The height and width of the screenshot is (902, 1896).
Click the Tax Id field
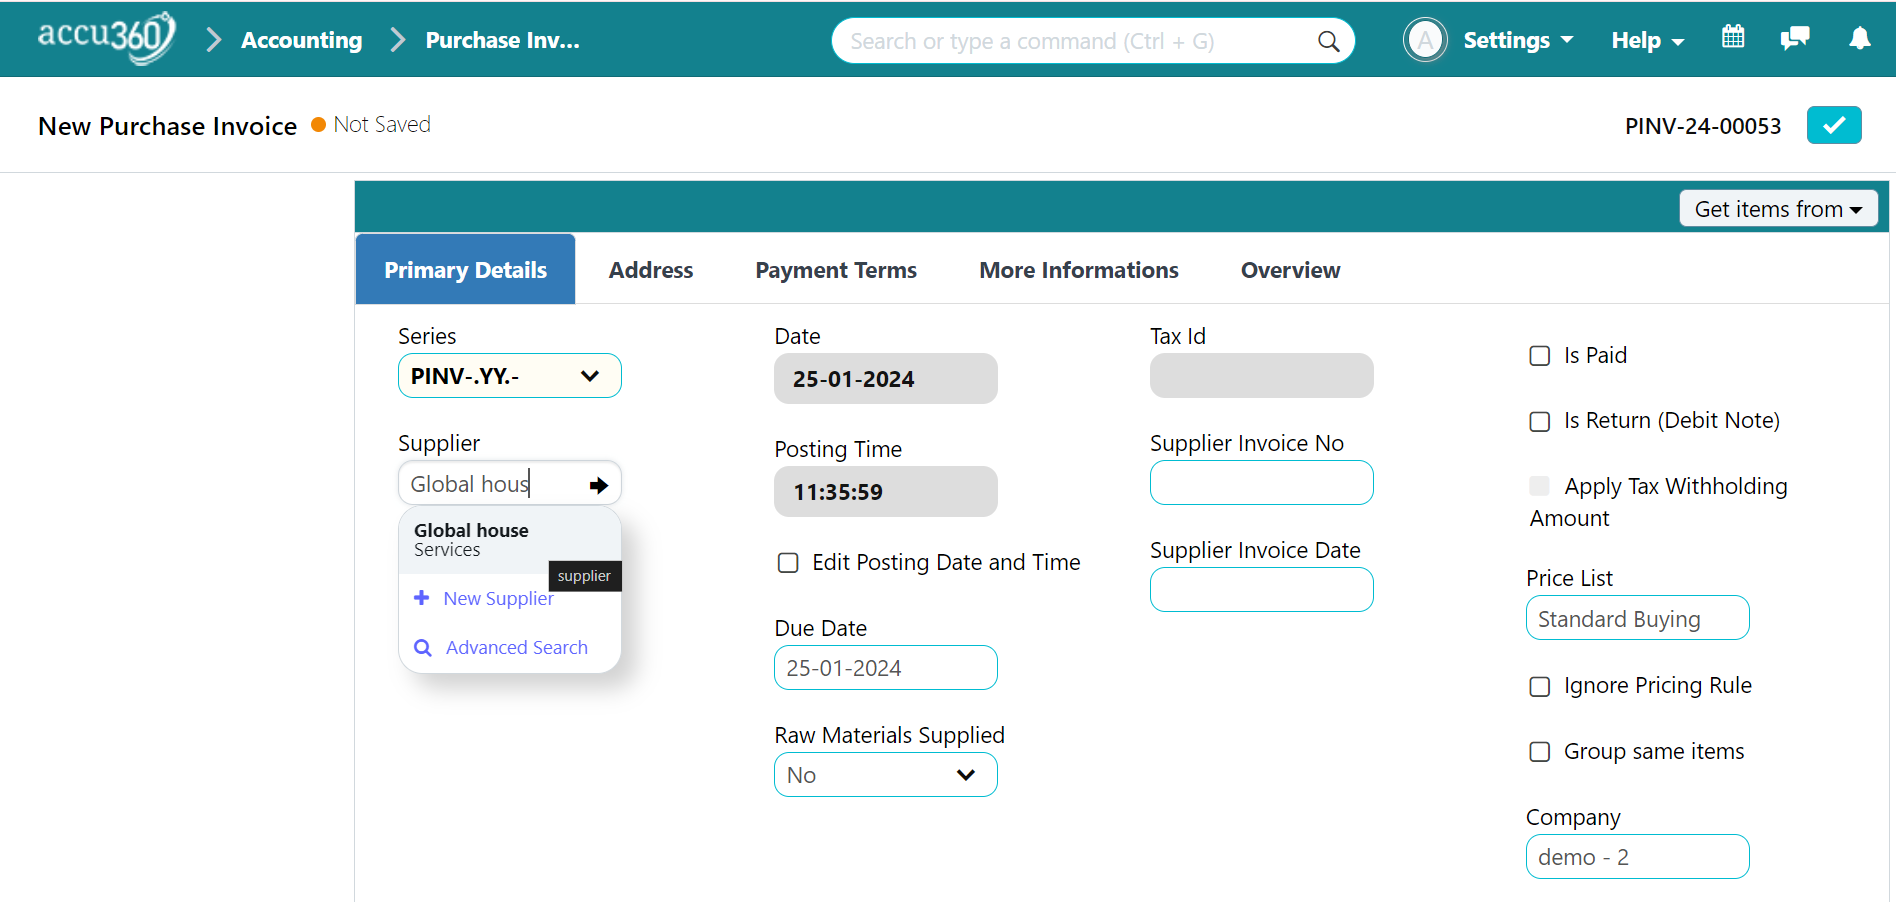1262,376
